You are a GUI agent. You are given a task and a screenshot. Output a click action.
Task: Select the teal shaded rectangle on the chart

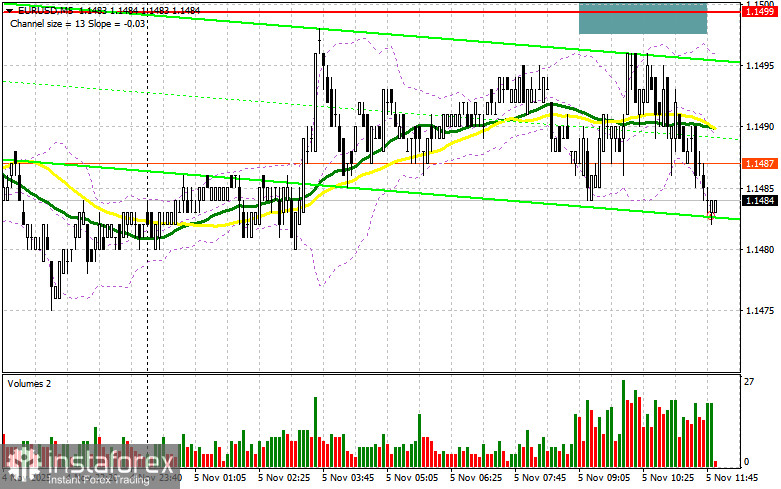click(x=643, y=18)
